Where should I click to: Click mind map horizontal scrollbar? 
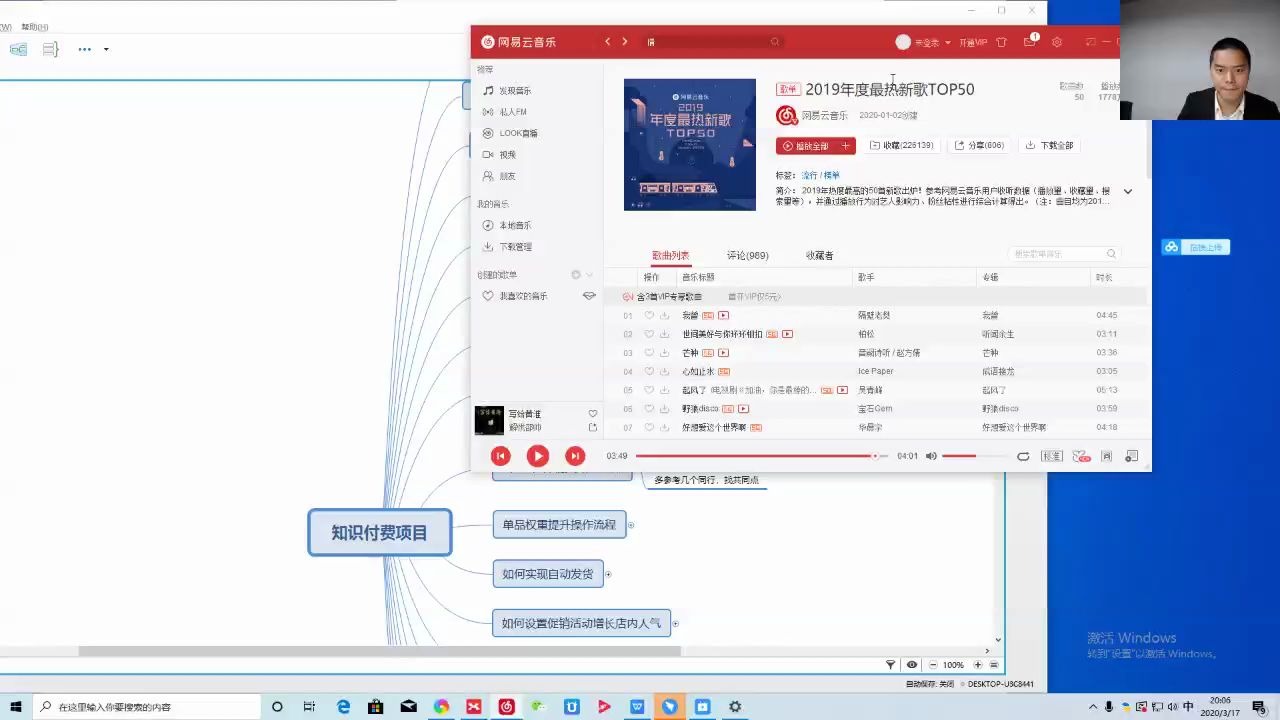click(380, 651)
